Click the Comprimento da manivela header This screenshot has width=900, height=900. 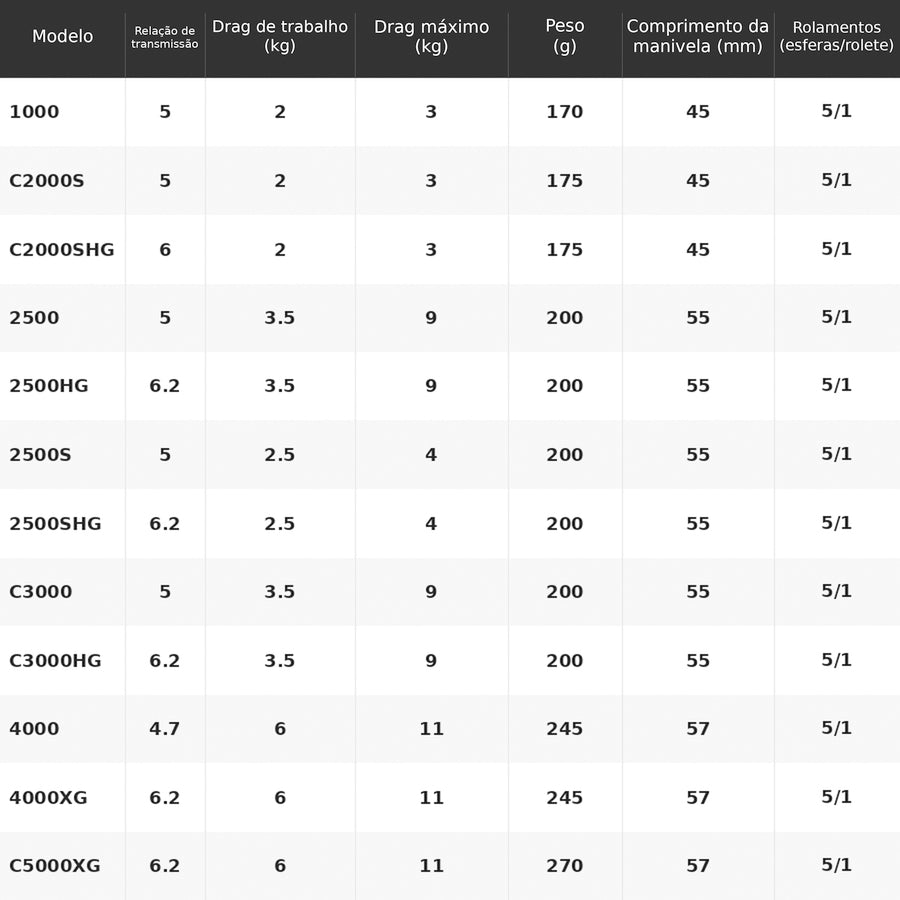[697, 36]
